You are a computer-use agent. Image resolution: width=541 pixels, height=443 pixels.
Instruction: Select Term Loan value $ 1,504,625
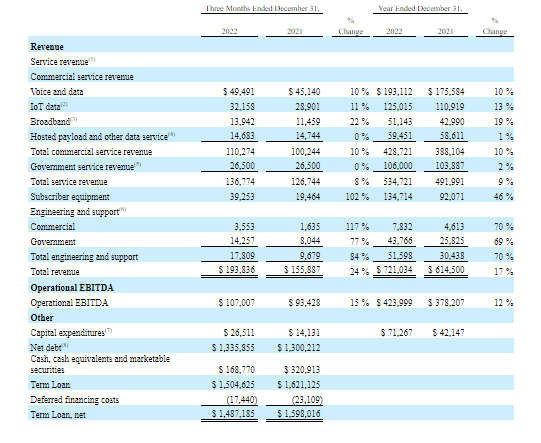[233, 385]
